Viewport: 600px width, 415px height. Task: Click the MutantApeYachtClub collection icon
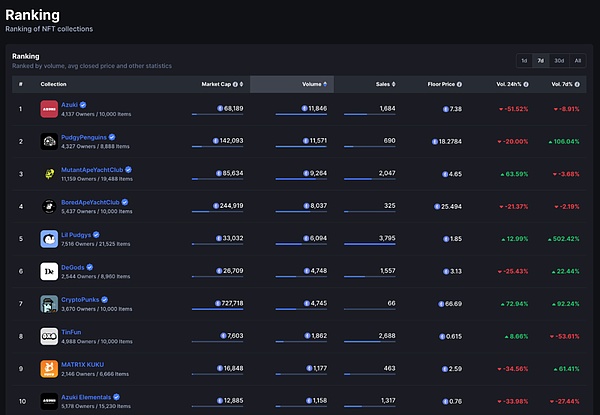(49, 174)
